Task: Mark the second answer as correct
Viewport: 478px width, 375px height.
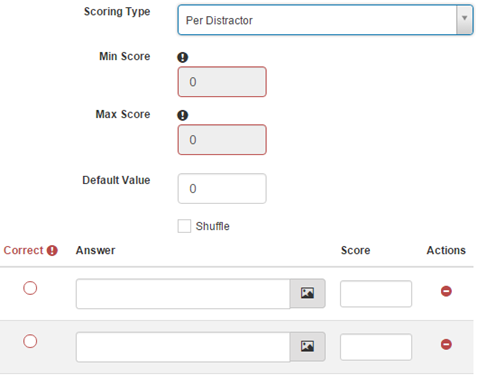Action: pos(30,341)
